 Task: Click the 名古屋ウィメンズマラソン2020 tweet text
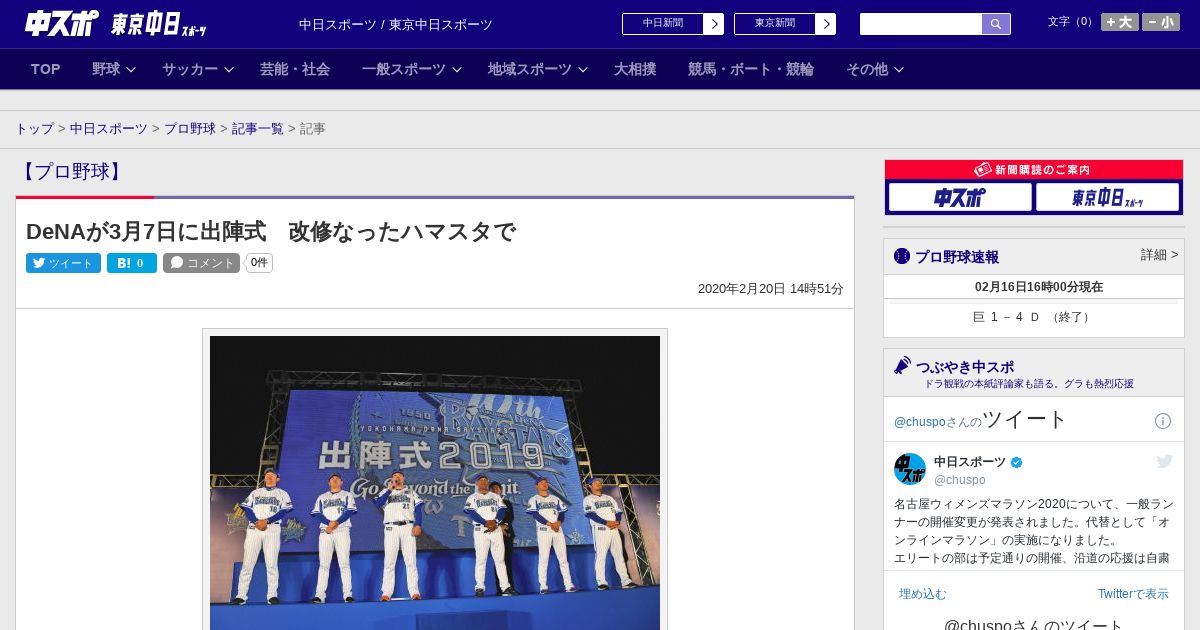tap(1034, 531)
